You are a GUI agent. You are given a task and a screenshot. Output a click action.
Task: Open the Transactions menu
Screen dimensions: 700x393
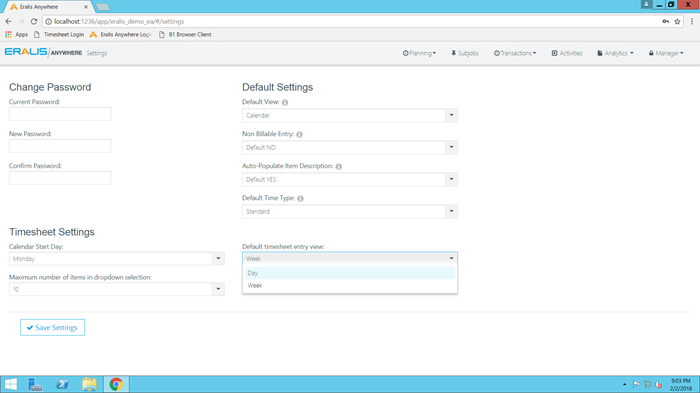click(x=515, y=53)
